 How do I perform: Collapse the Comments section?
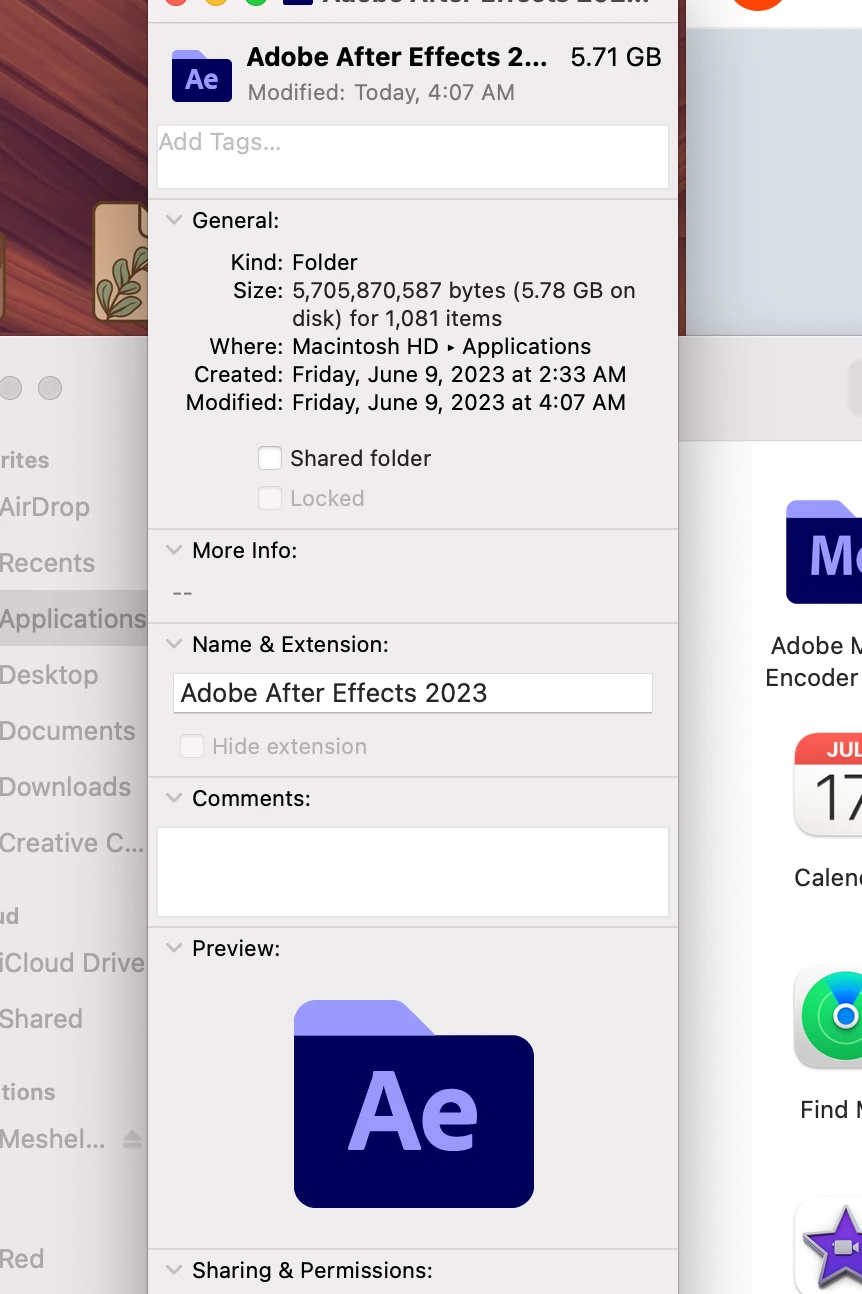174,798
